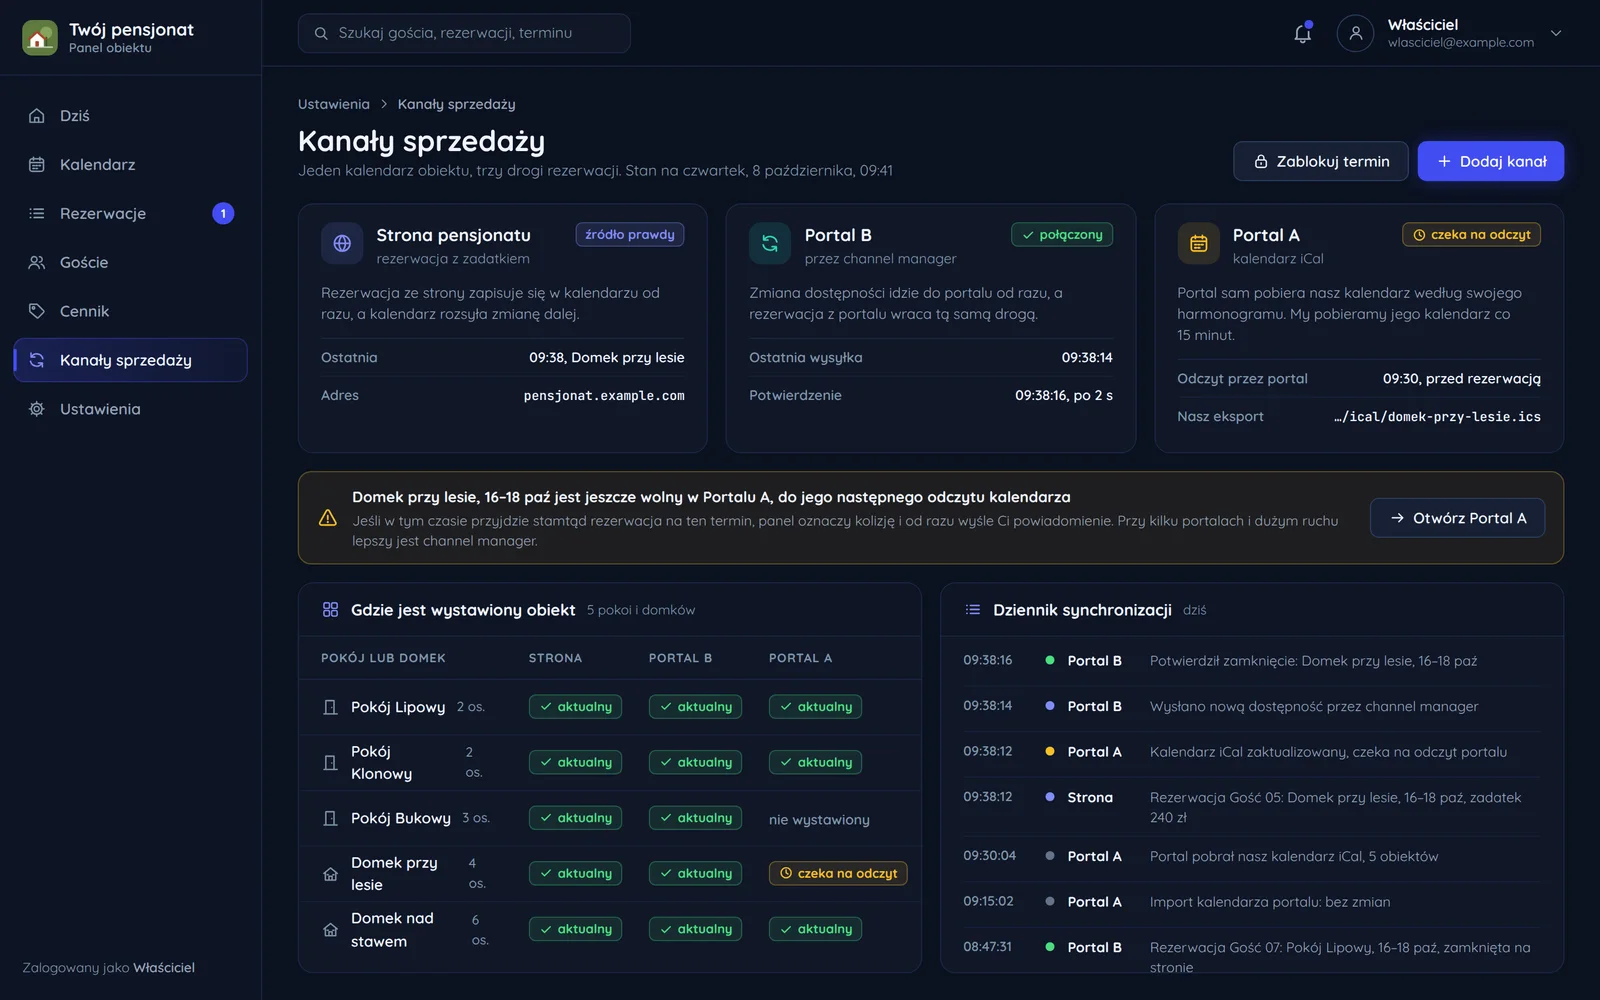Screen dimensions: 1600x1000
Task: Click Domek przy lesie czeka na odczyt badge
Action: point(838,874)
